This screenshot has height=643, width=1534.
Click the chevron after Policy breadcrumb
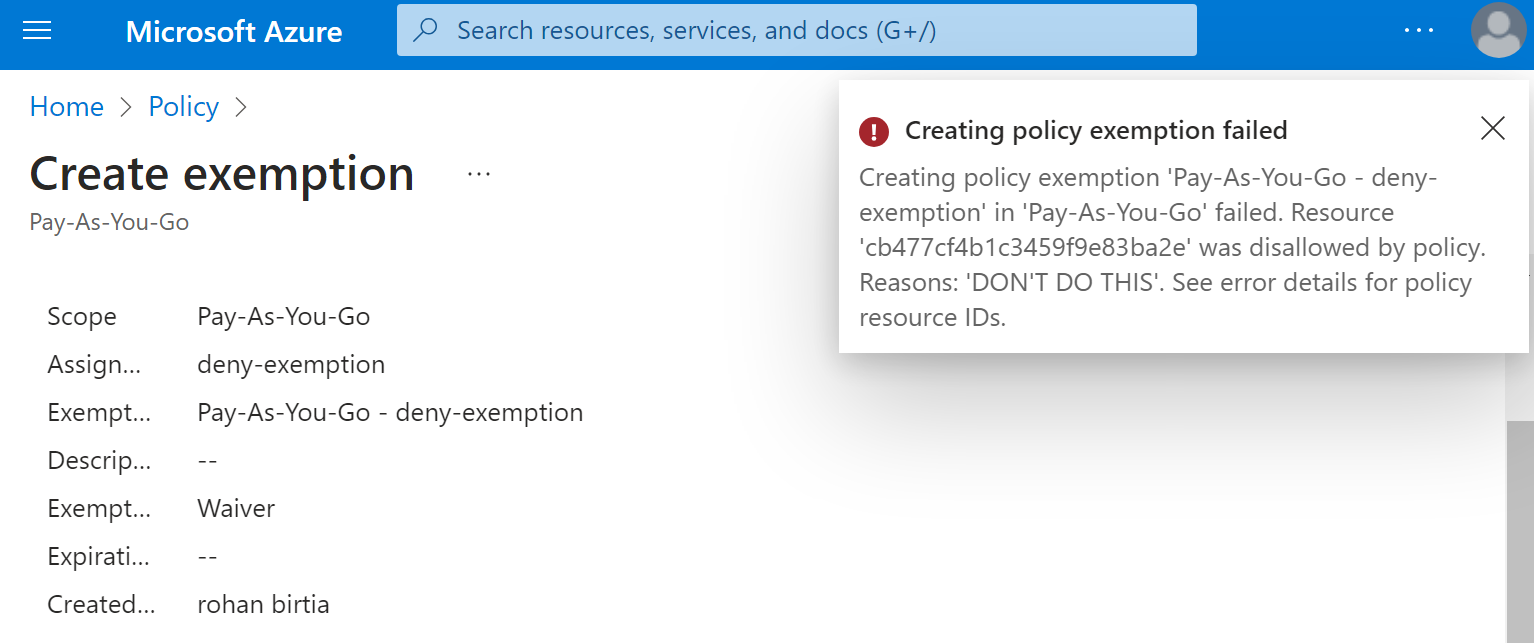(241, 107)
